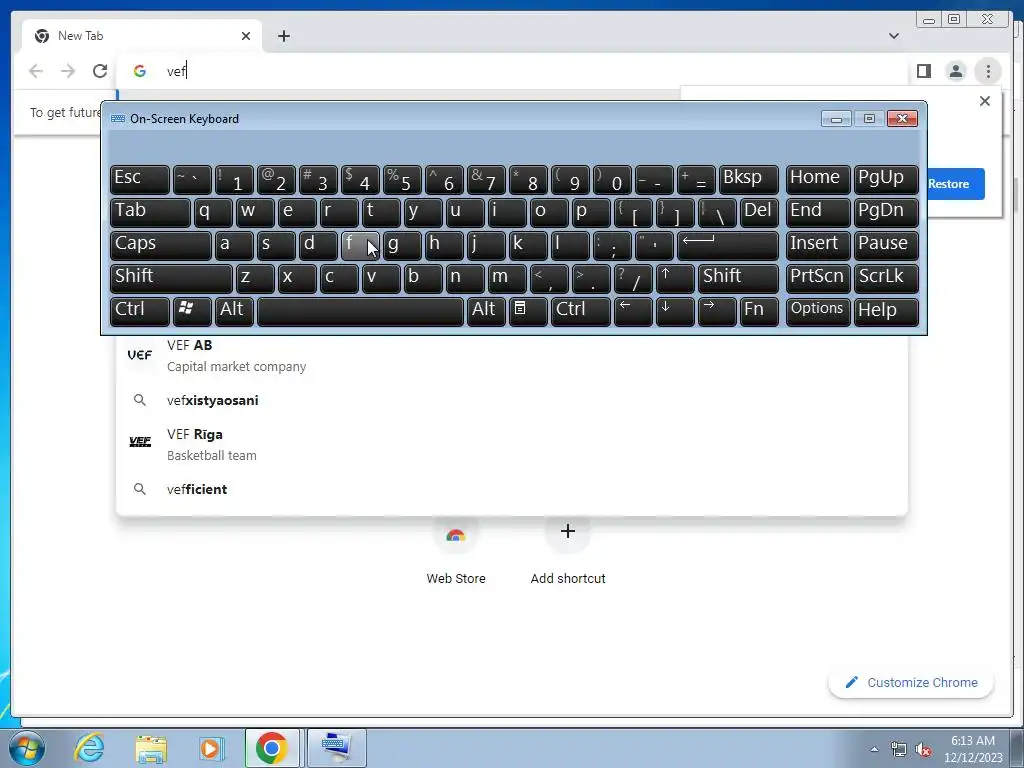Tap the letter q key
The image size is (1024, 768).
point(213,212)
